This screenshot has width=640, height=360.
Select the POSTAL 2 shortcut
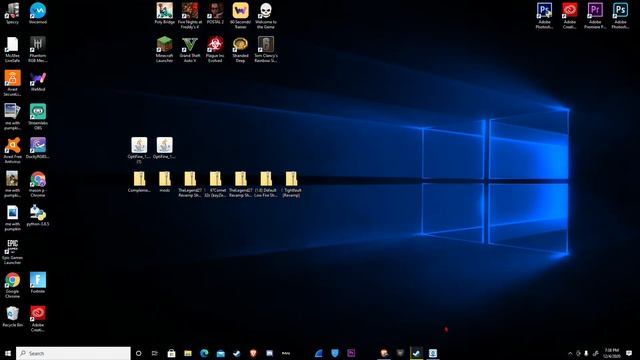pyautogui.click(x=215, y=13)
